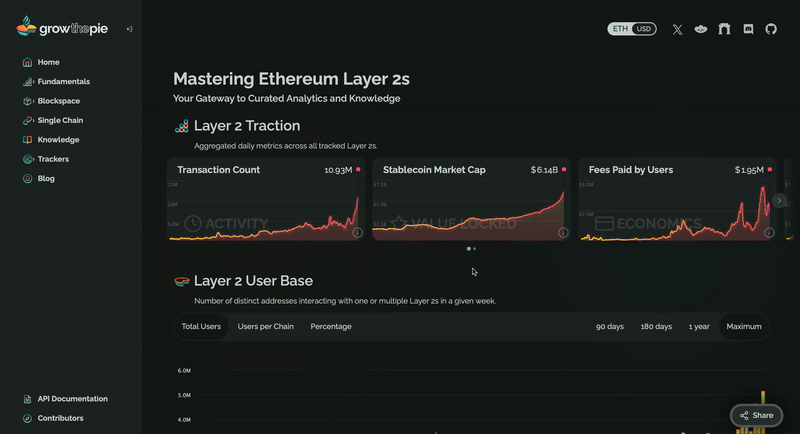This screenshot has height=434, width=800.
Task: Switch to Users per Chain tab
Action: click(265, 326)
